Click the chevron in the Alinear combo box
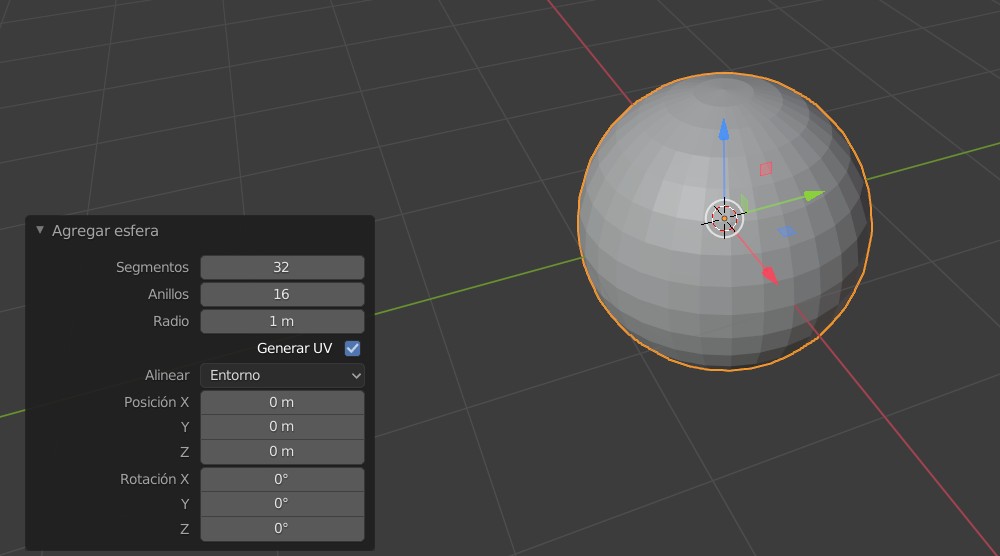 coord(356,376)
